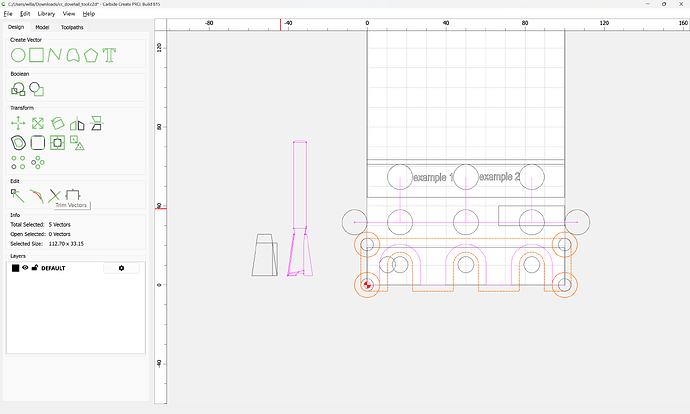Select the gray tool profile shape
The image size is (690, 414).
click(x=264, y=255)
